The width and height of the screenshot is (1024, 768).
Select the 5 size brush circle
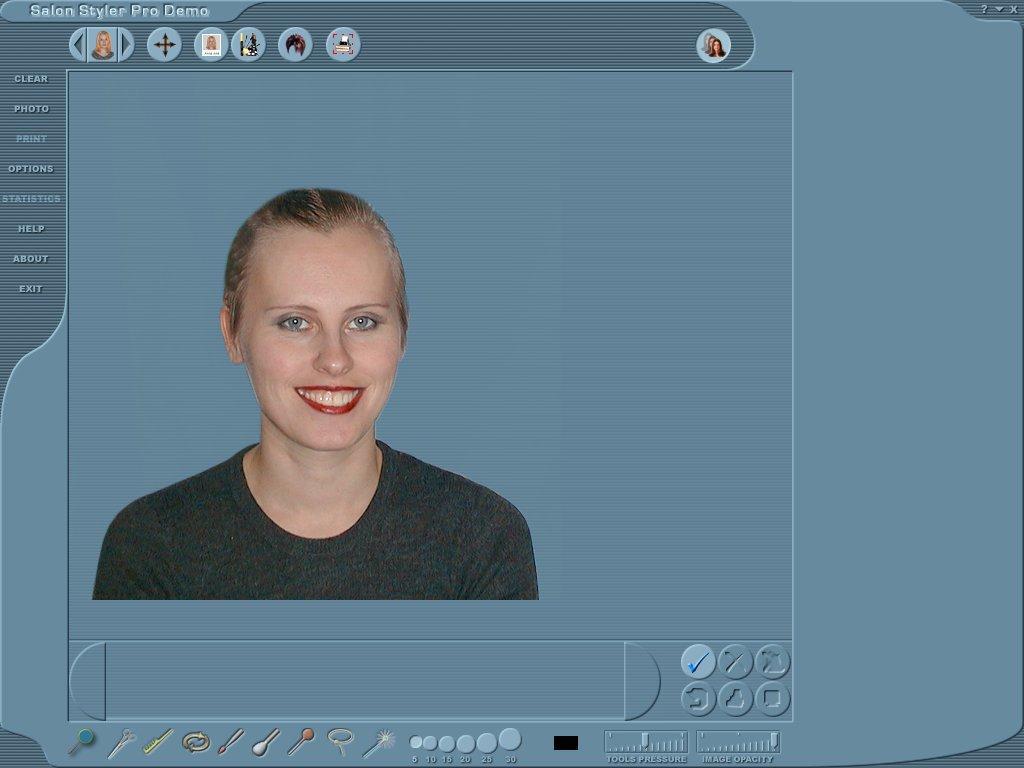point(416,743)
